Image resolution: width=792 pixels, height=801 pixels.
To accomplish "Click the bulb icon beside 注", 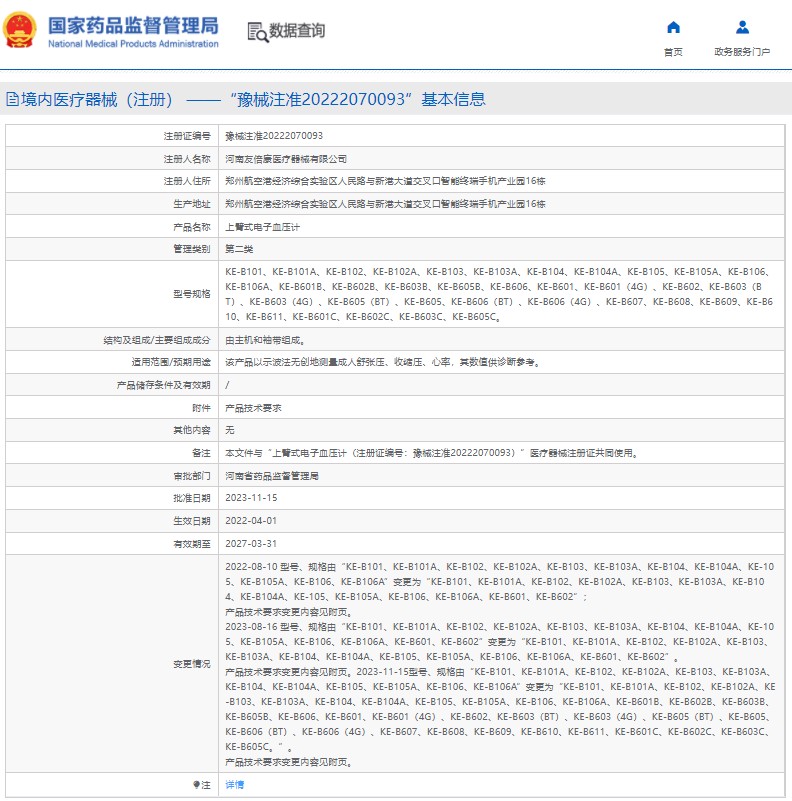I will [x=196, y=785].
